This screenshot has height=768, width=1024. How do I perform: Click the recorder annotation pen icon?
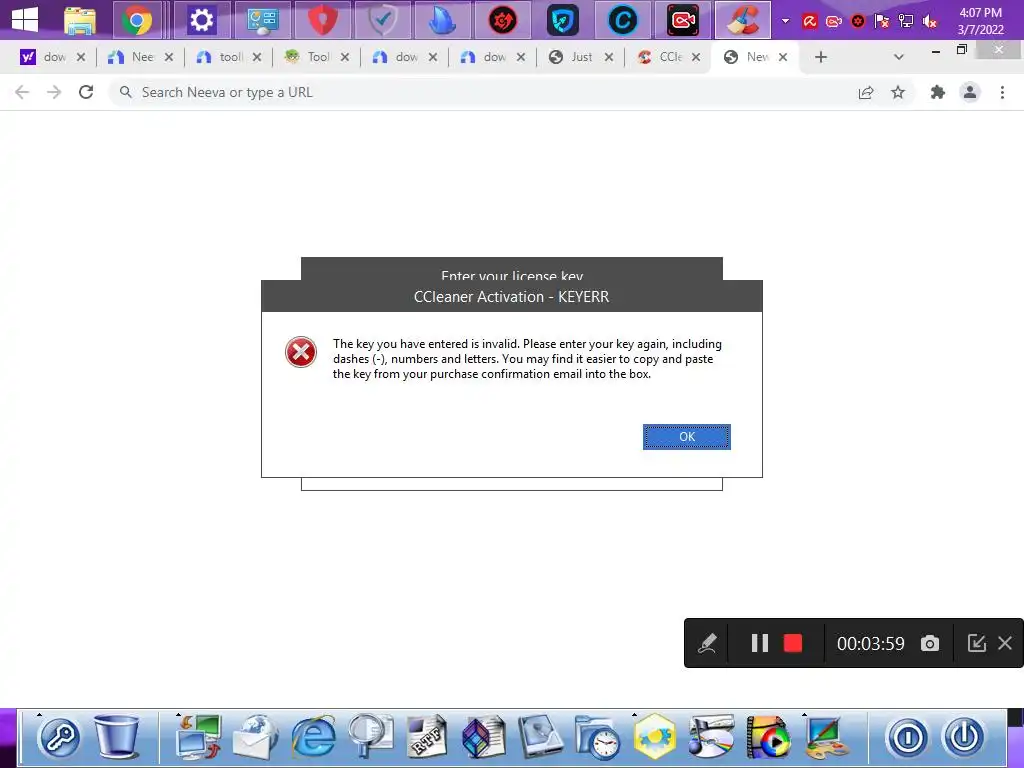(707, 643)
